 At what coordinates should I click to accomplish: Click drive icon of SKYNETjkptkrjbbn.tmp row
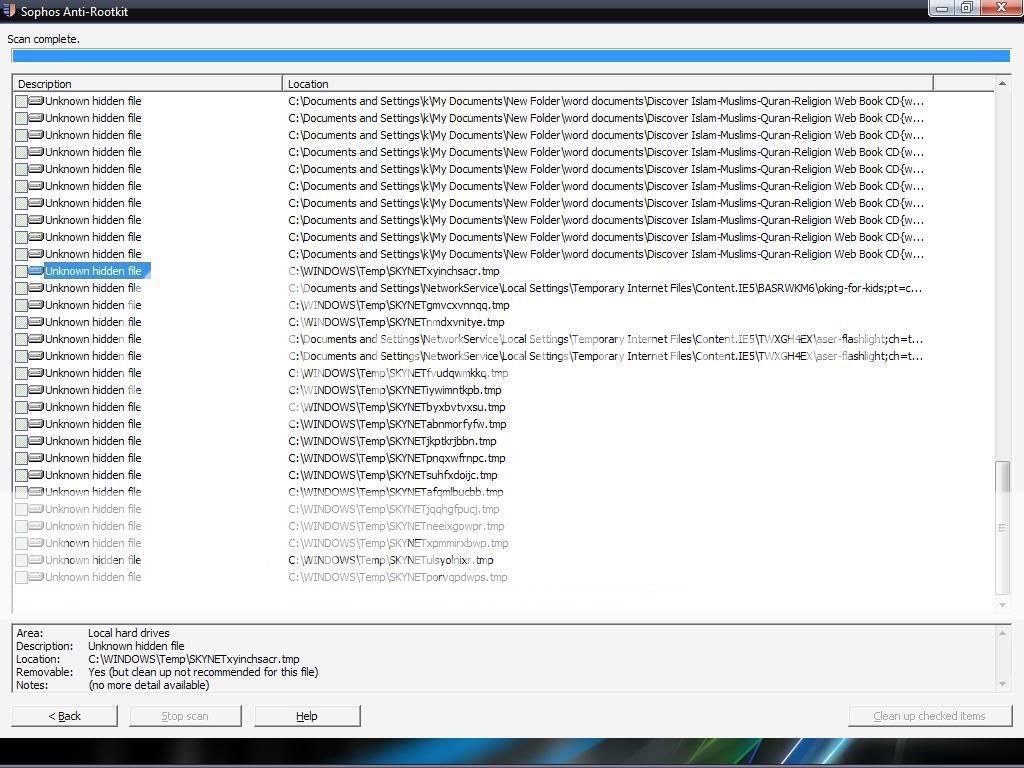pos(36,441)
